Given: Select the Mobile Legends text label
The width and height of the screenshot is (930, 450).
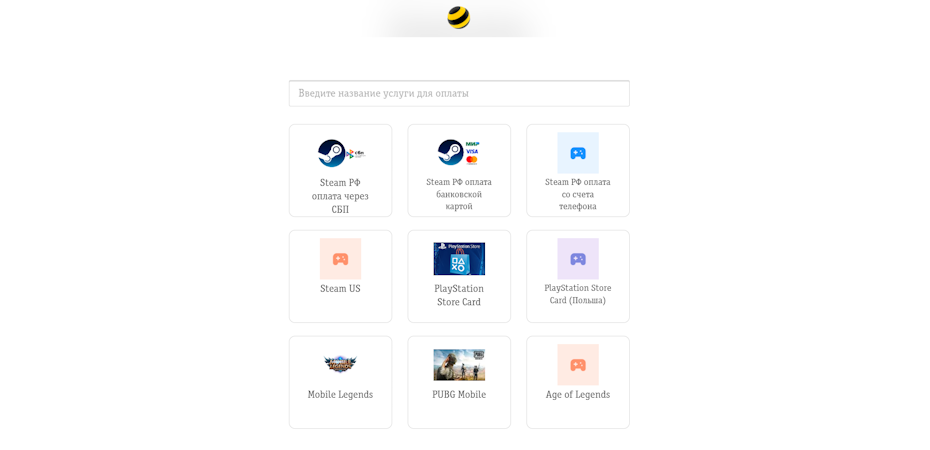Looking at the screenshot, I should (340, 395).
